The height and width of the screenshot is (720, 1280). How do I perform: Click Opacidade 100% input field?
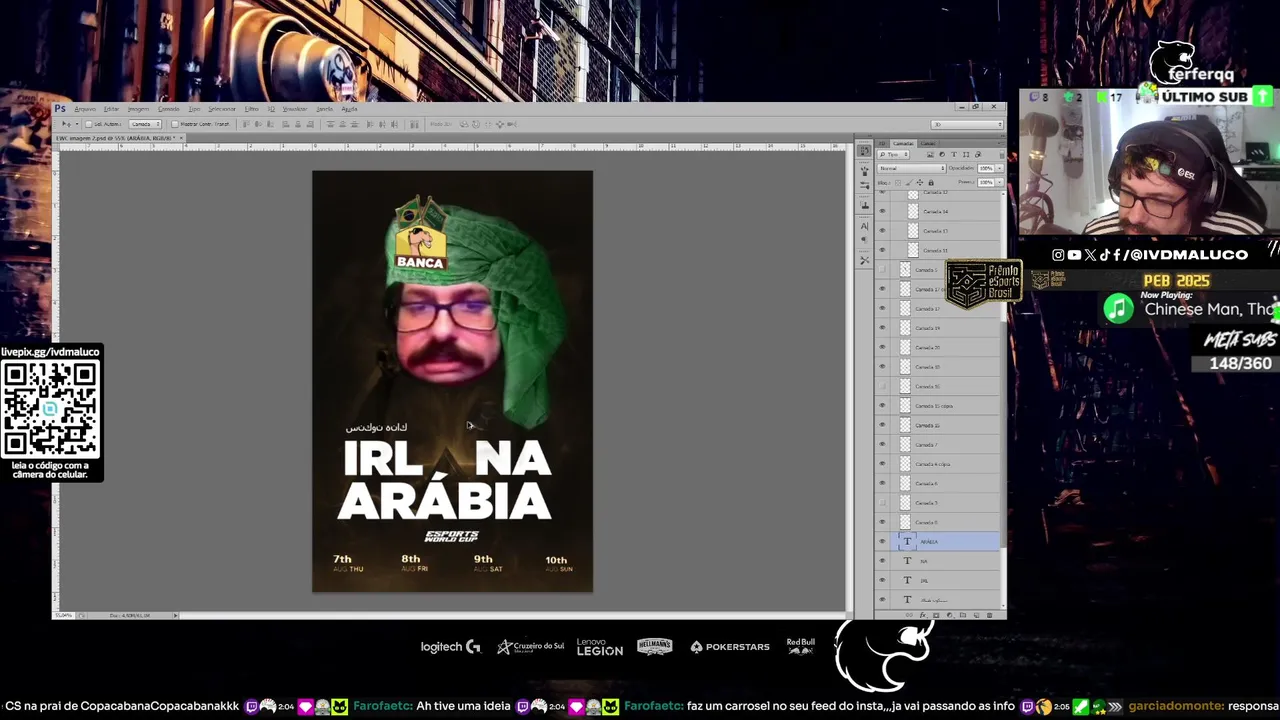(x=986, y=168)
